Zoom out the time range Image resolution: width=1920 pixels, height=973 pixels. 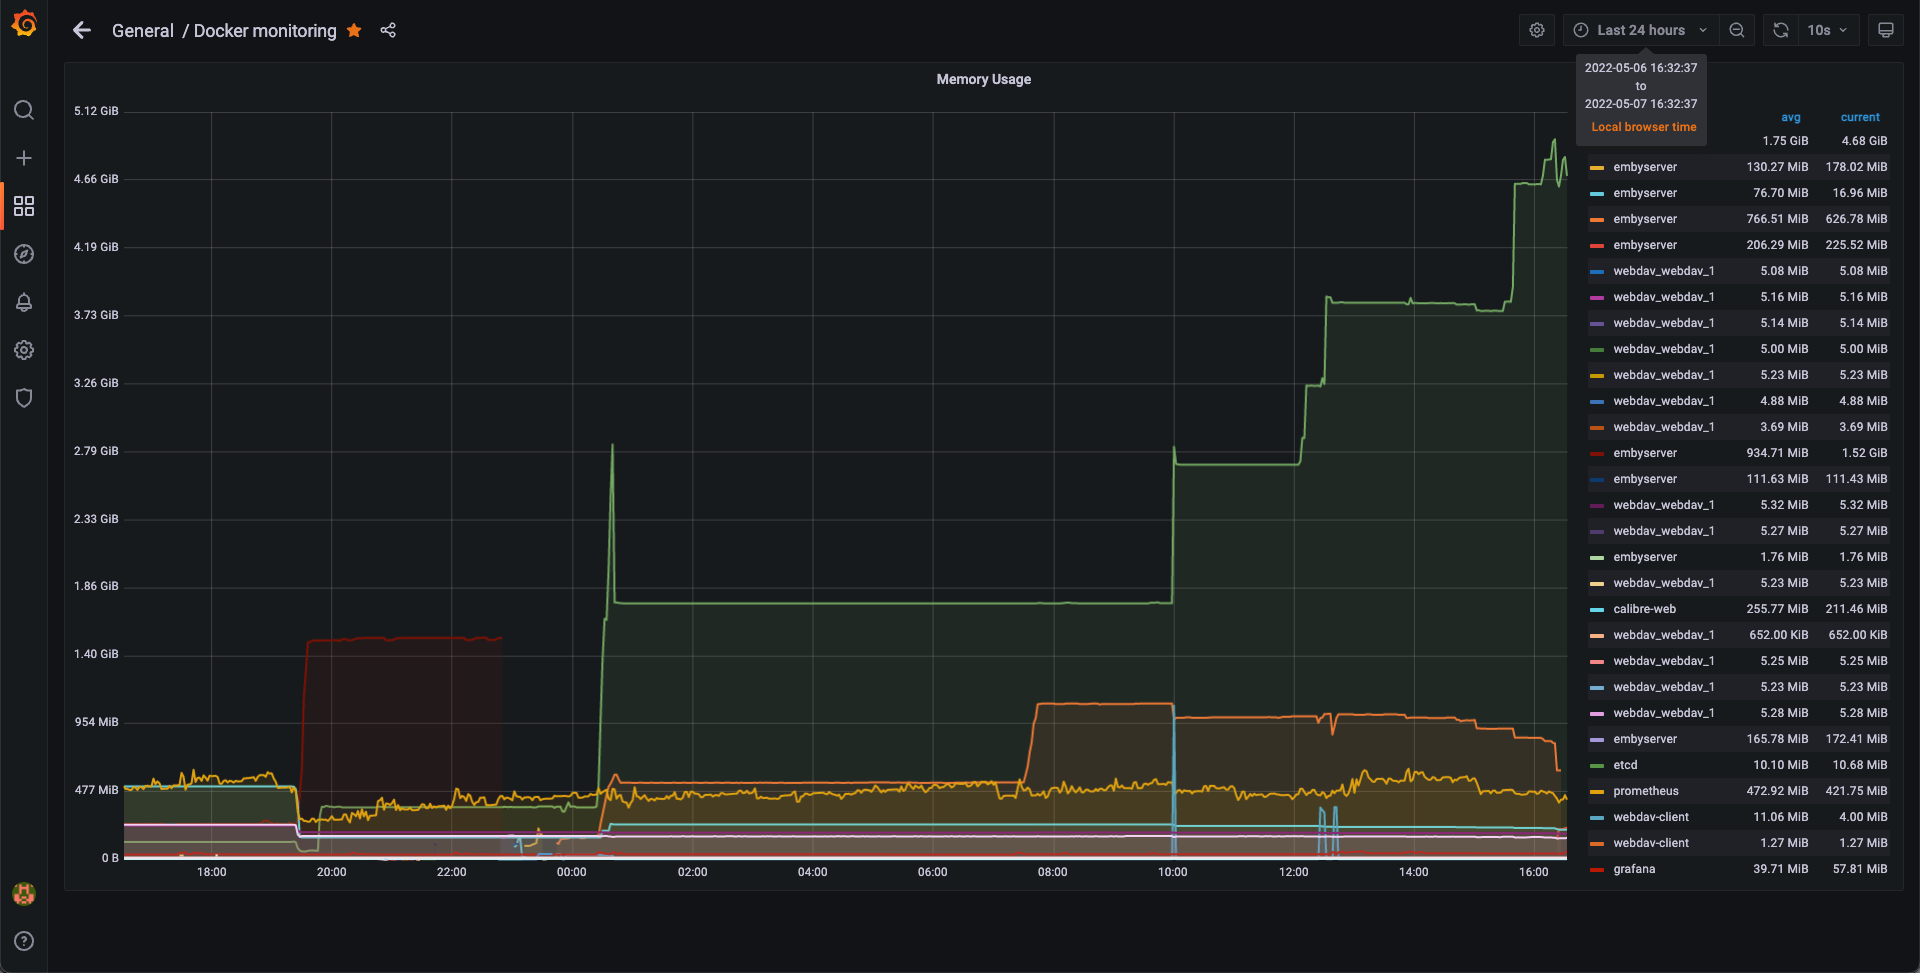click(1737, 30)
